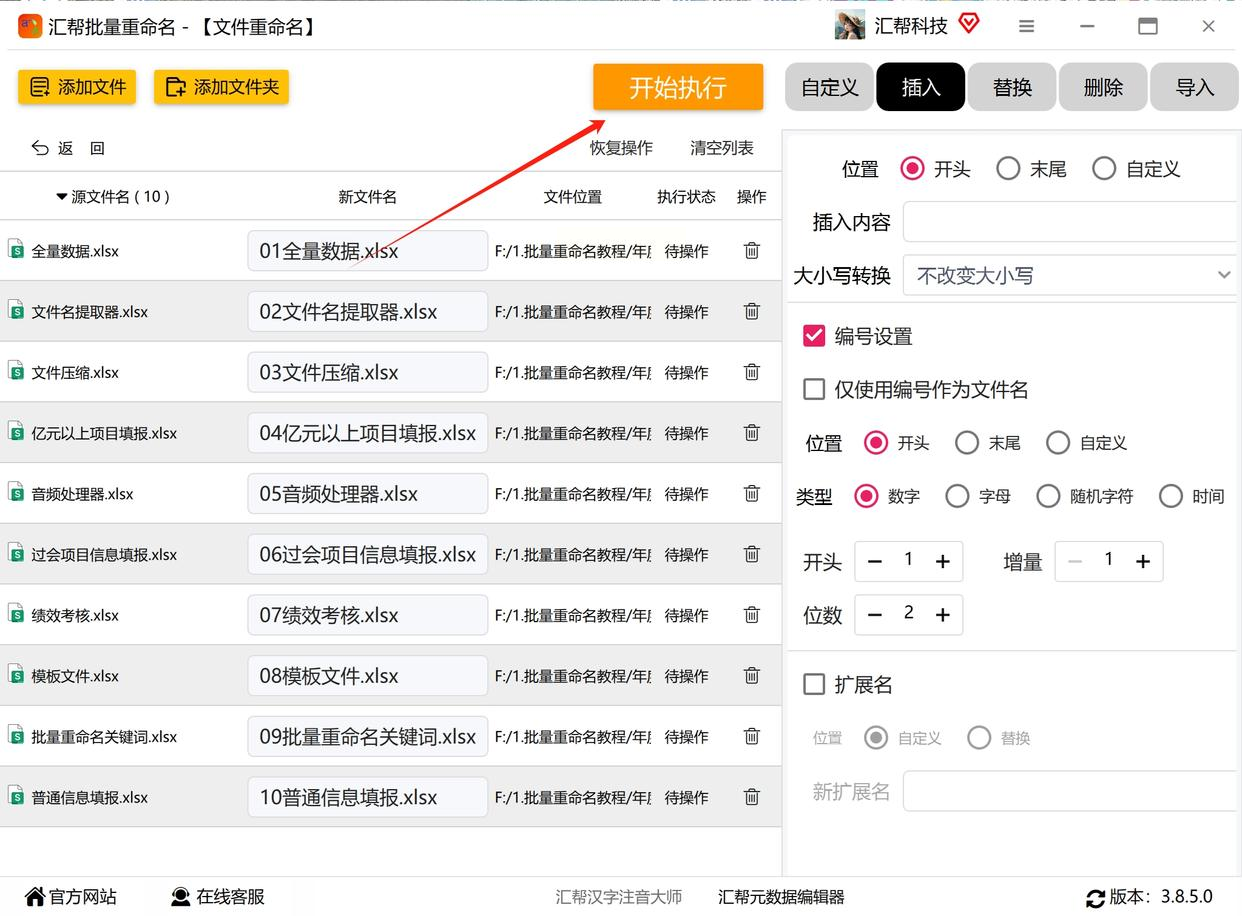
Task: Switch to the 替换 tab
Action: [1012, 87]
